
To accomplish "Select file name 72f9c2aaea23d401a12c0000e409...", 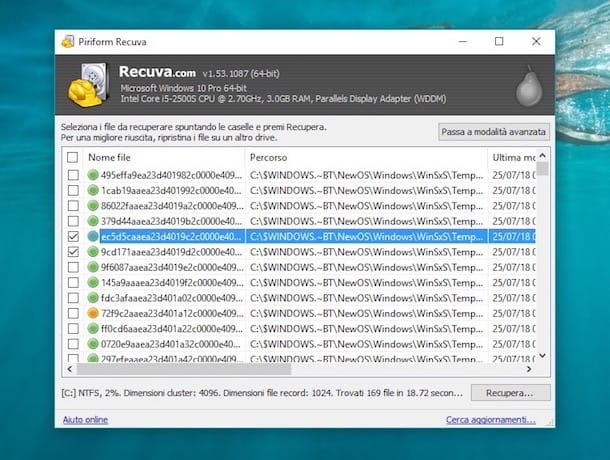I will 172,313.
